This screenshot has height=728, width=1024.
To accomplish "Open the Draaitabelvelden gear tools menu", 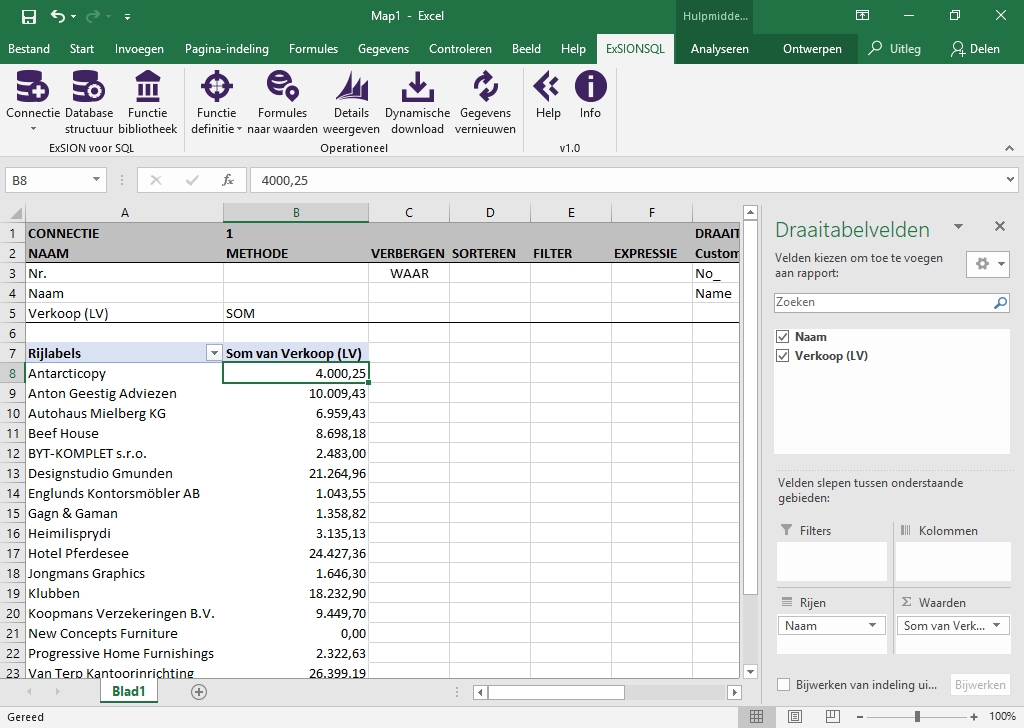I will click(988, 264).
